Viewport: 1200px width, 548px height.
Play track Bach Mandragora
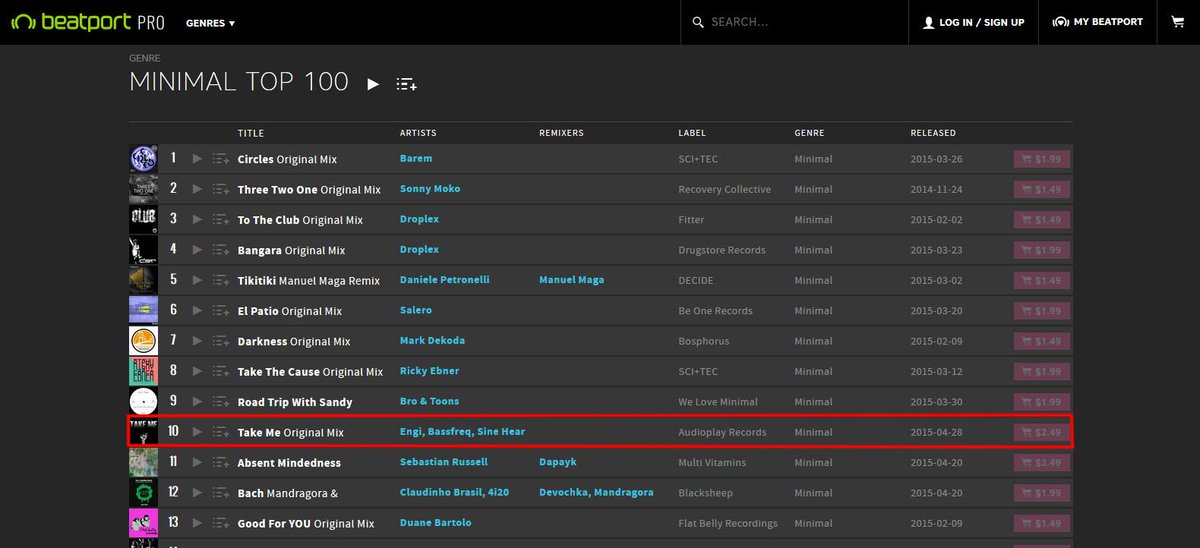[197, 493]
